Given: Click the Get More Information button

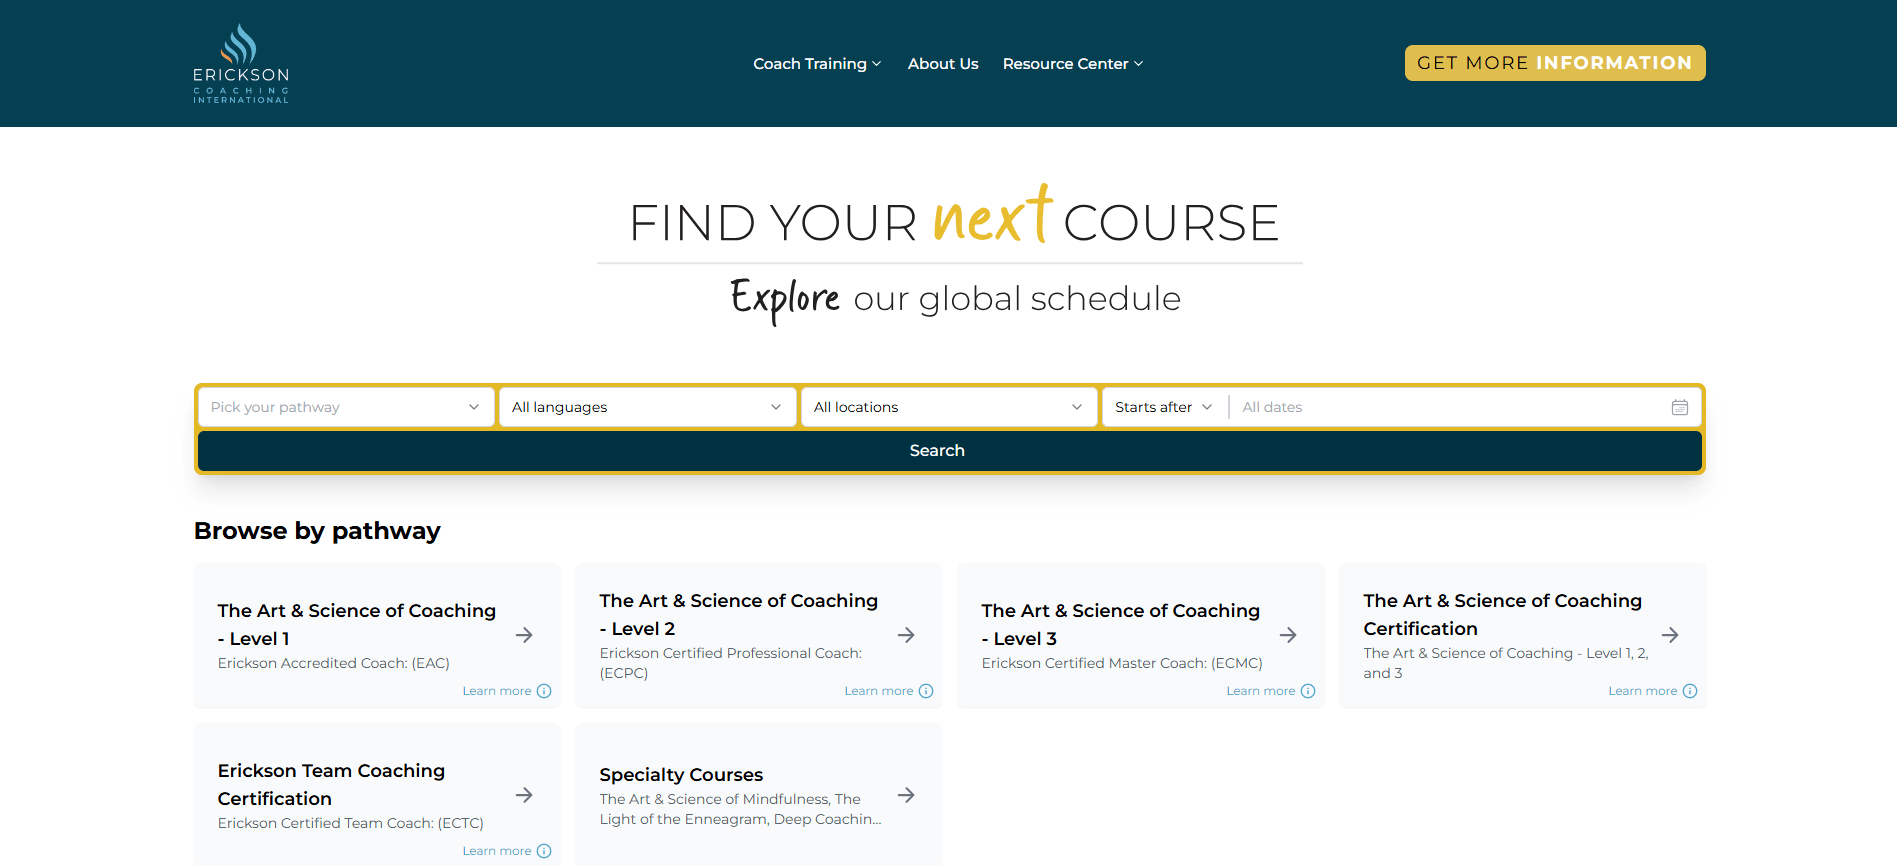Looking at the screenshot, I should click(1555, 63).
